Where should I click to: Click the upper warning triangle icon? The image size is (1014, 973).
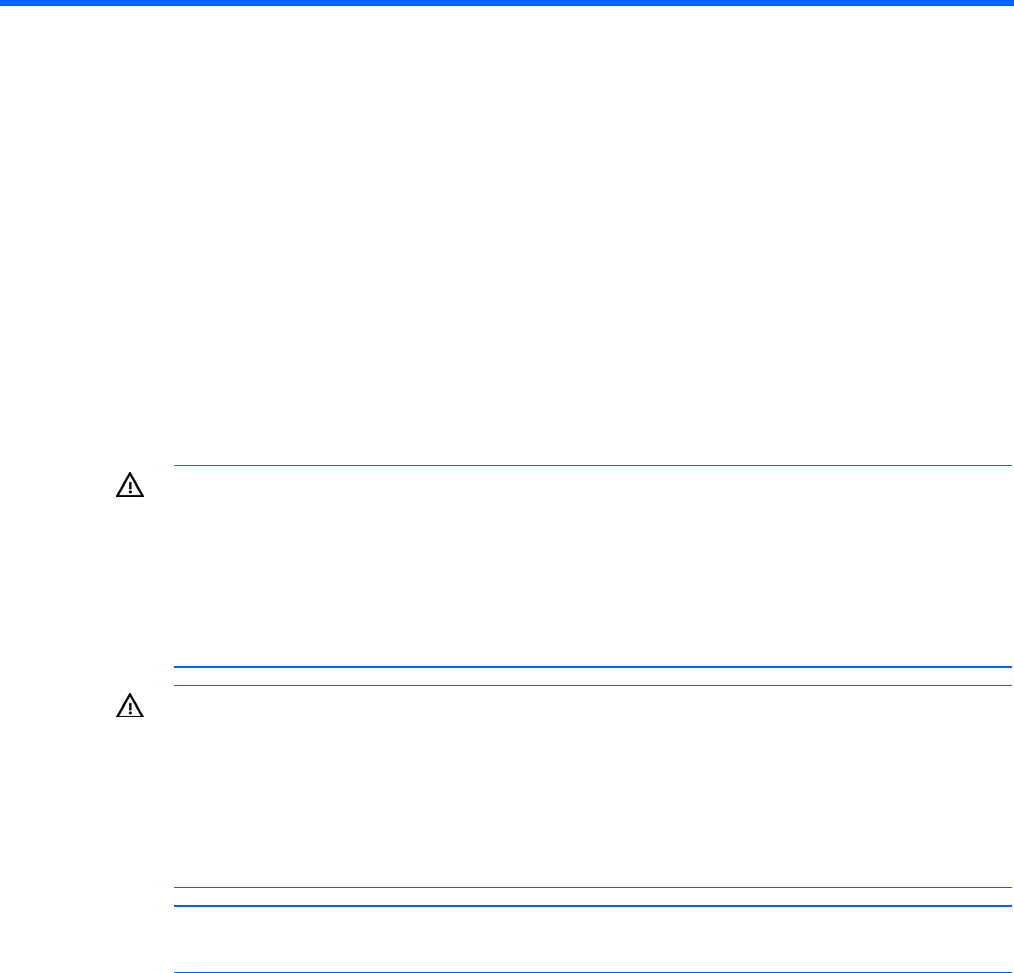(x=130, y=485)
